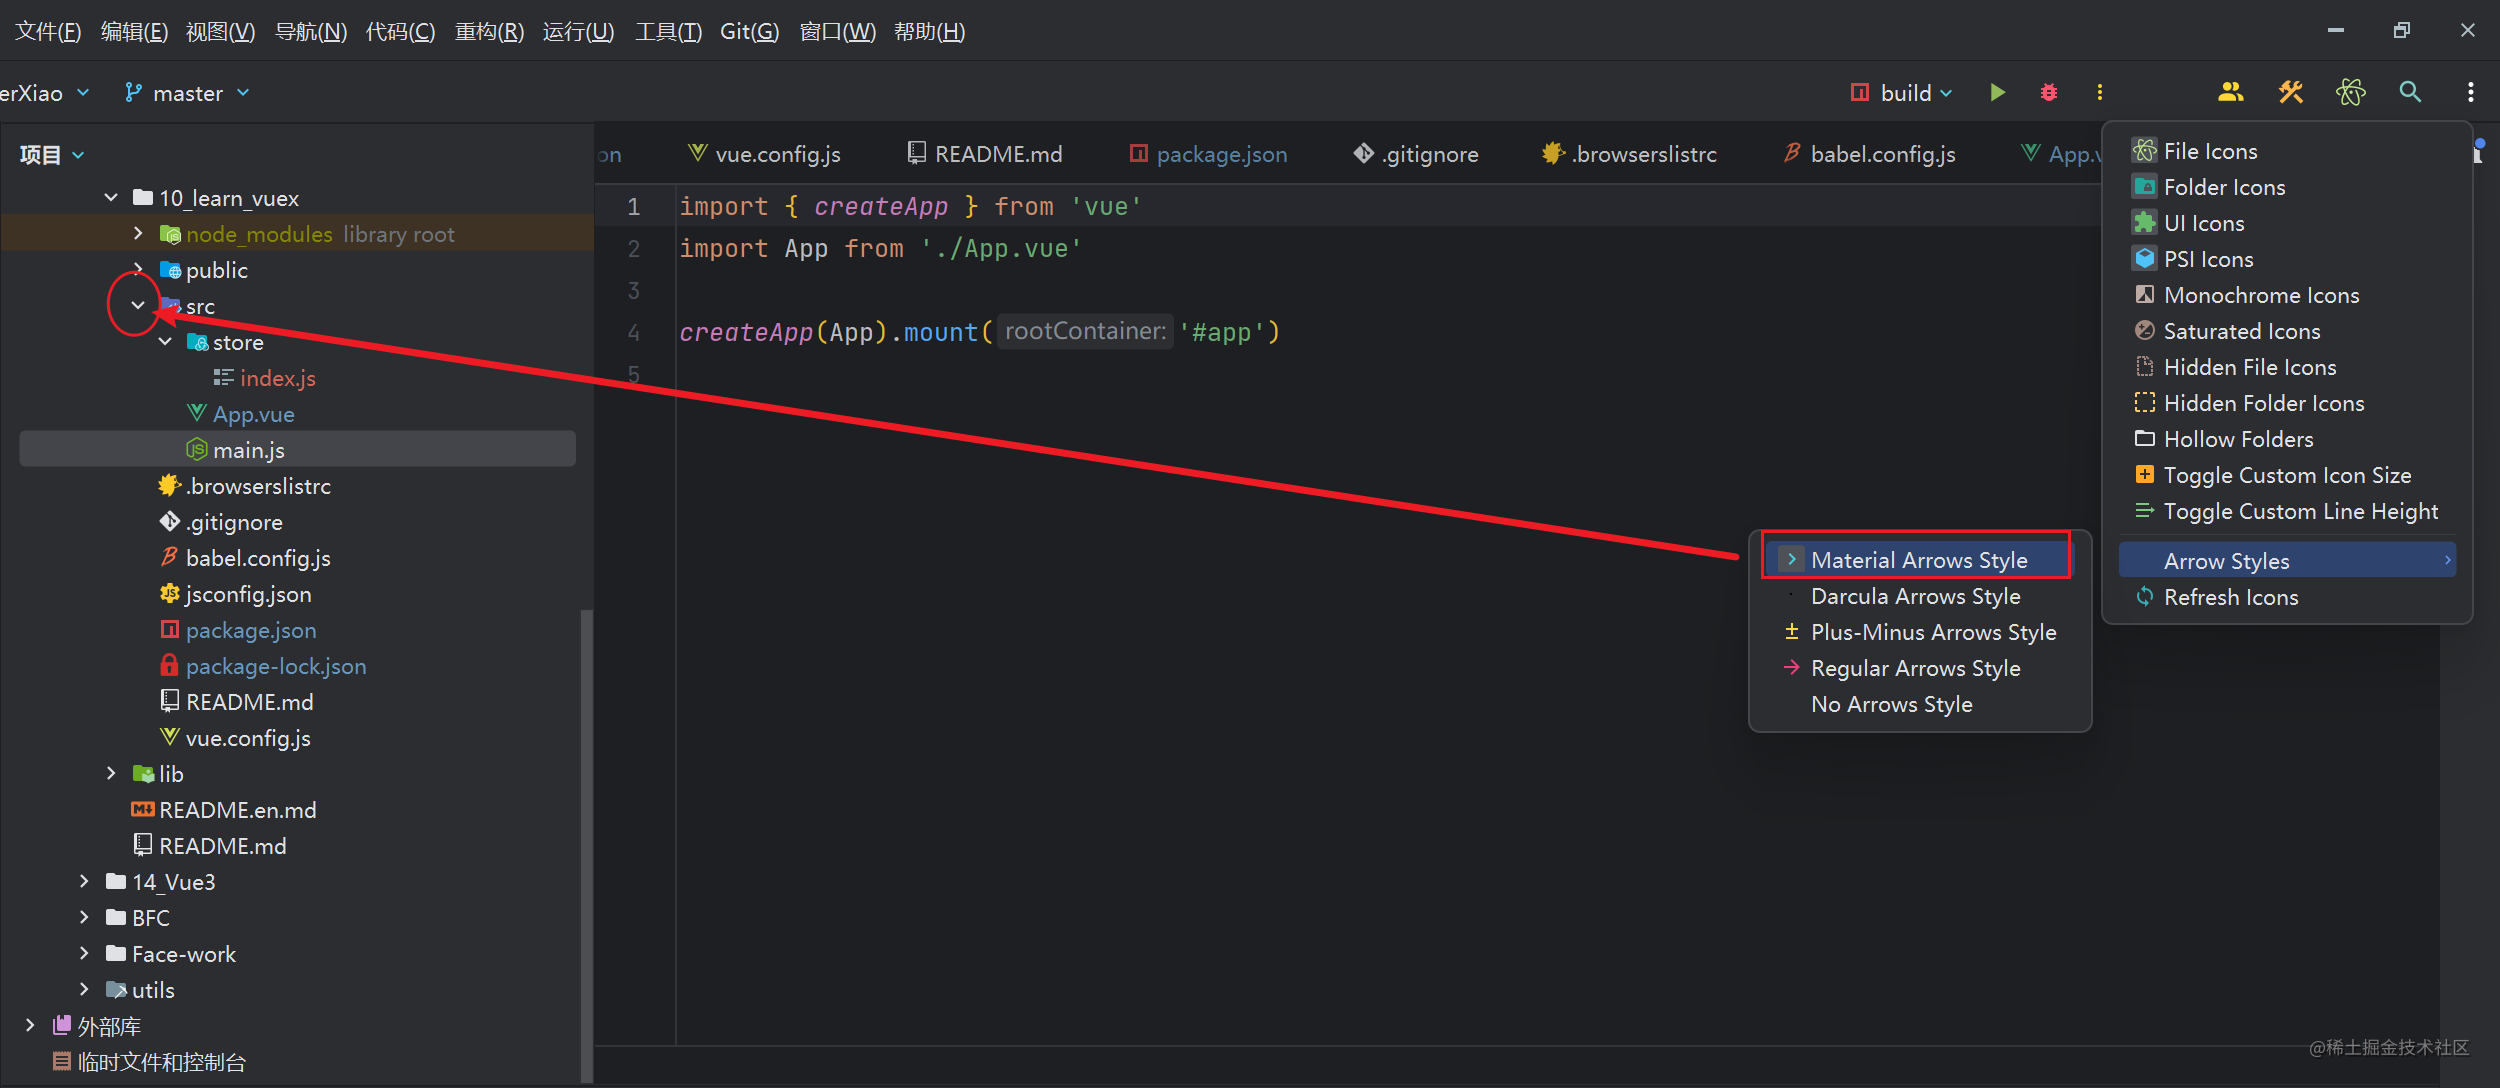Open PSI Icons settings entry
This screenshot has width=2500, height=1088.
(x=2204, y=258)
